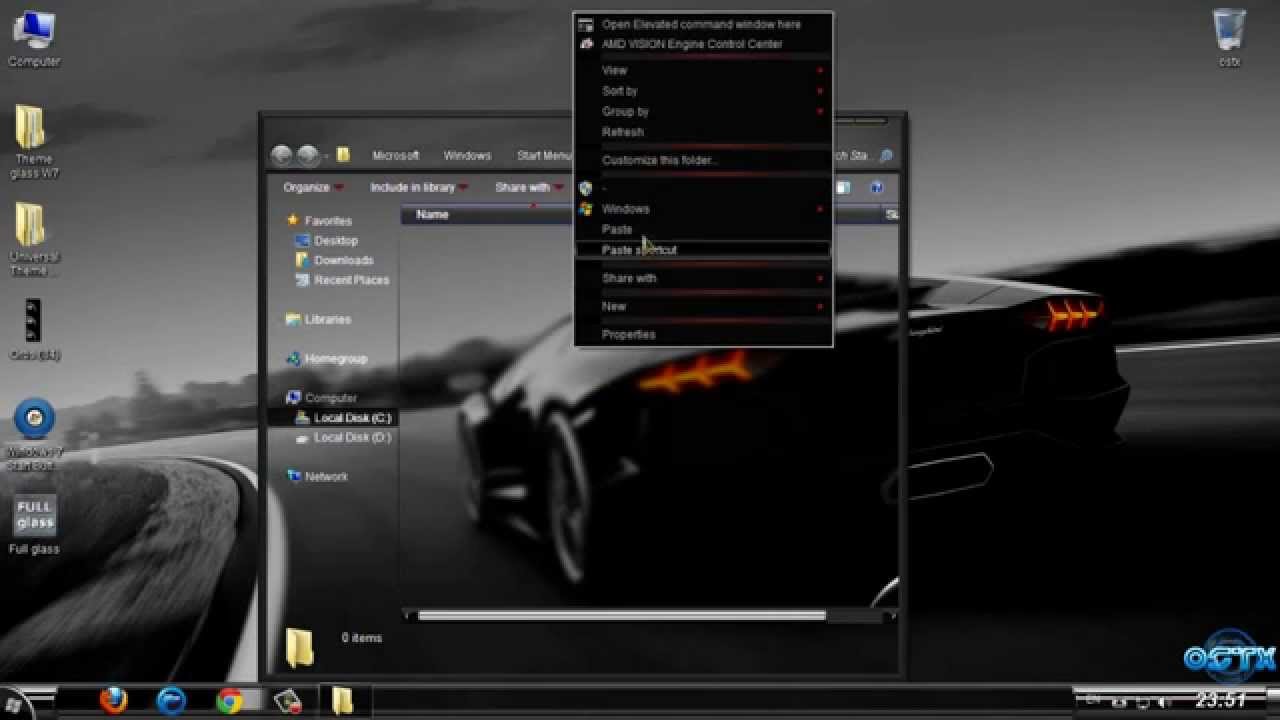Select Network in the navigation pane
Viewport: 1280px width, 720px height.
click(x=317, y=476)
